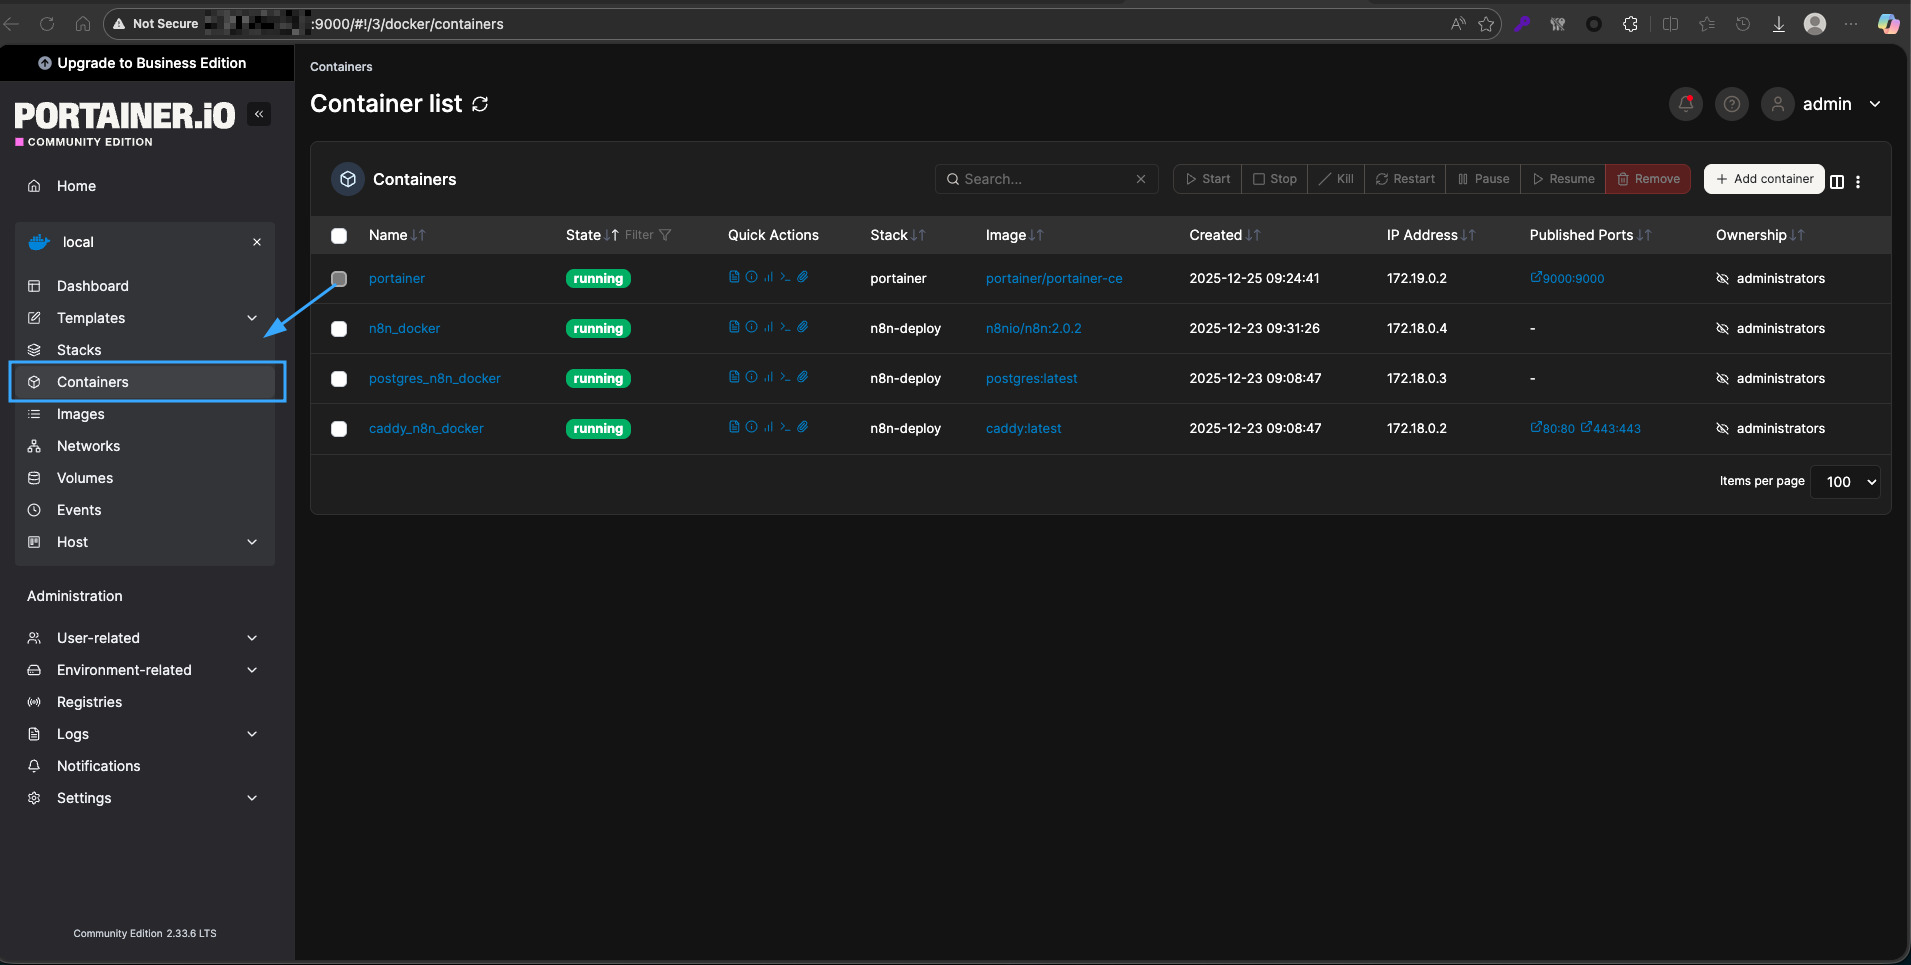1911x965 pixels.
Task: Open stats quick action for n8n_docker
Action: (768, 327)
